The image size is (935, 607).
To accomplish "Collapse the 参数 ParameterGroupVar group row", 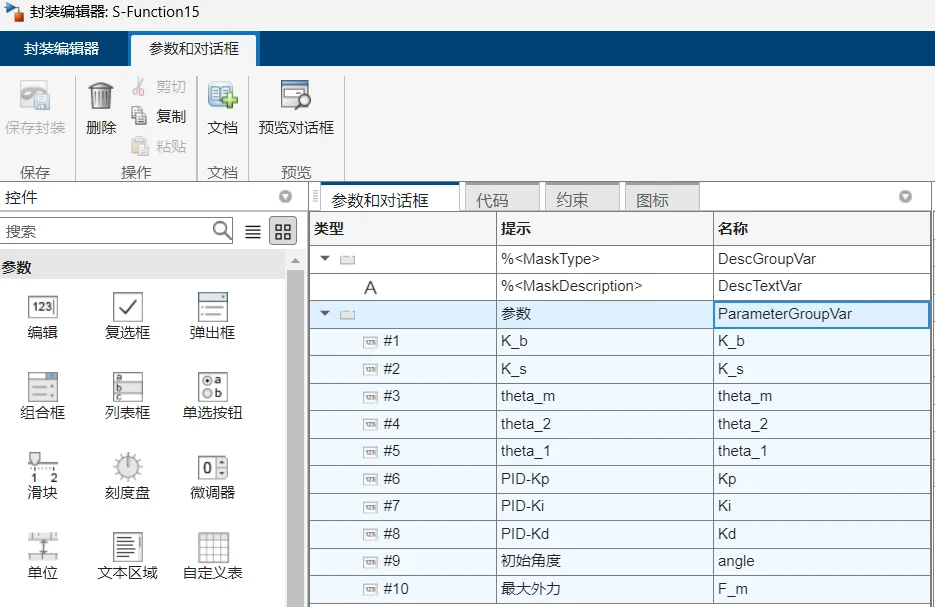I will tap(325, 314).
